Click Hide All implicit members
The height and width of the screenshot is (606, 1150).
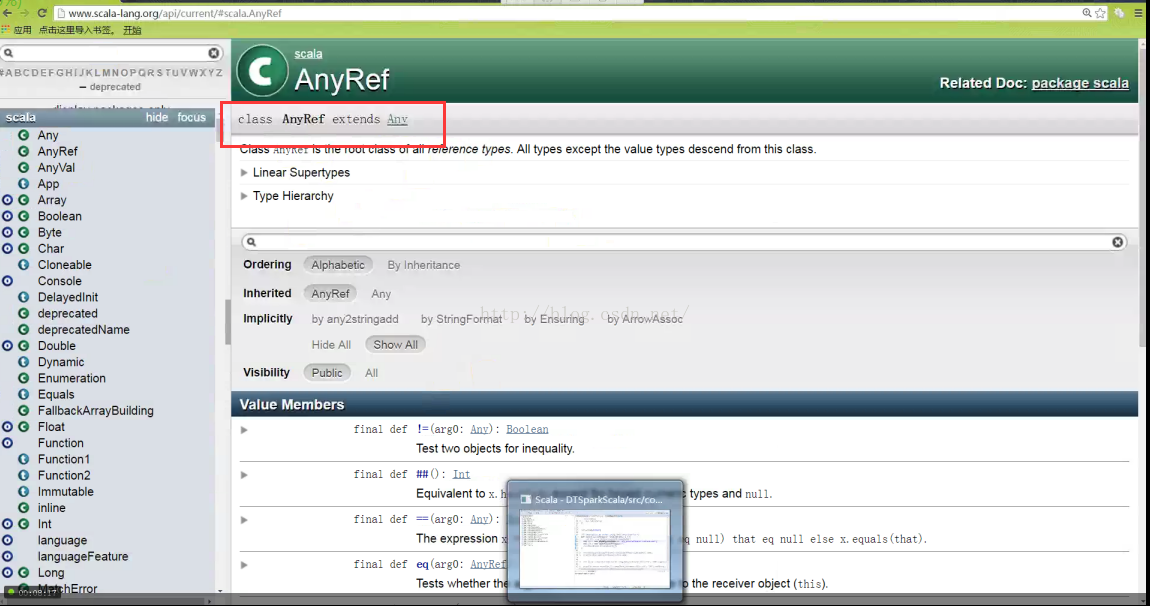(x=331, y=345)
